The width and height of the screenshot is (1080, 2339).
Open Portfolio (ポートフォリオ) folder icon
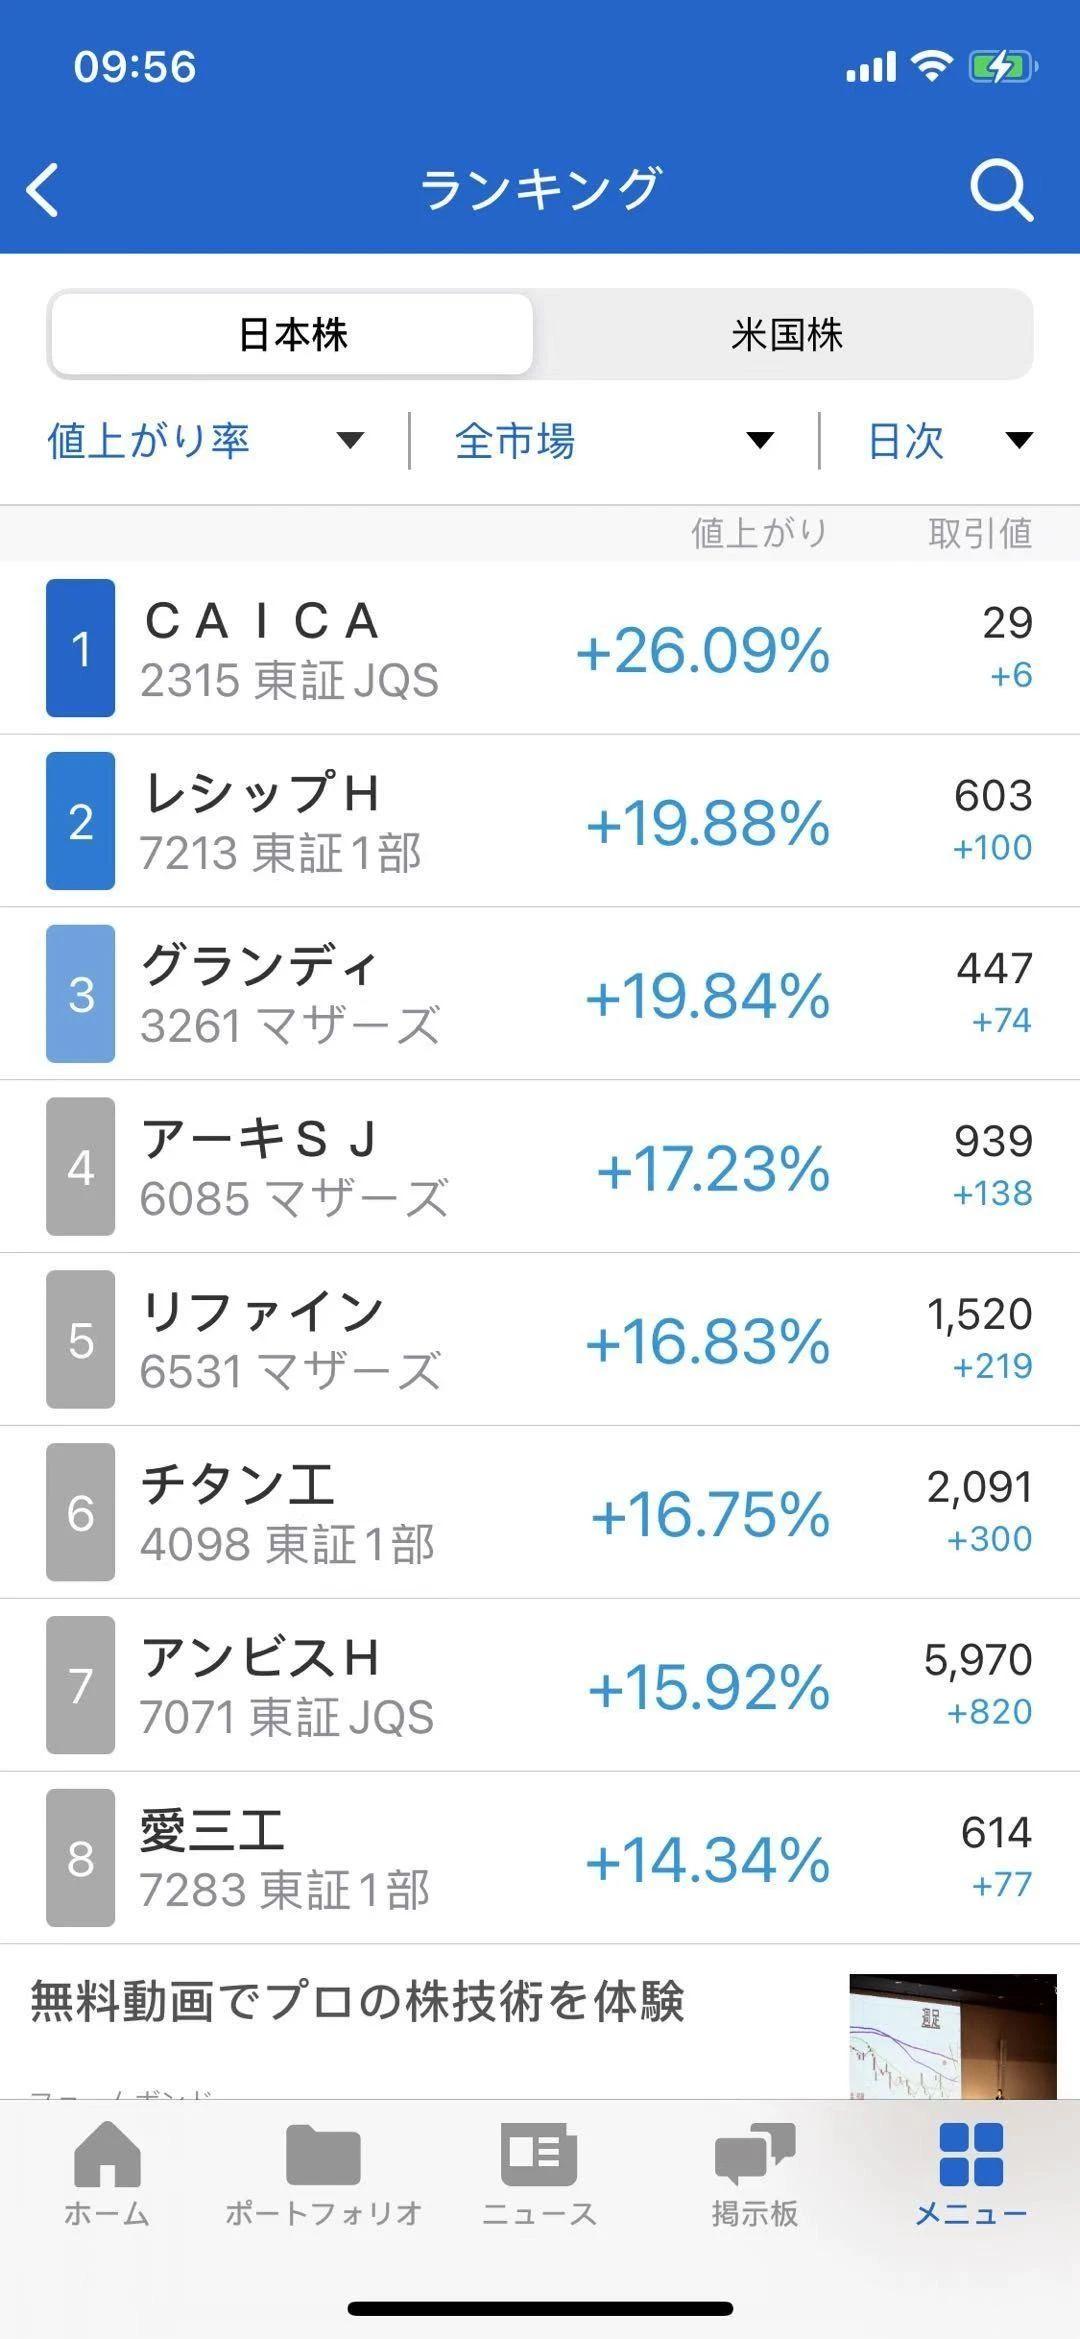point(323,2154)
